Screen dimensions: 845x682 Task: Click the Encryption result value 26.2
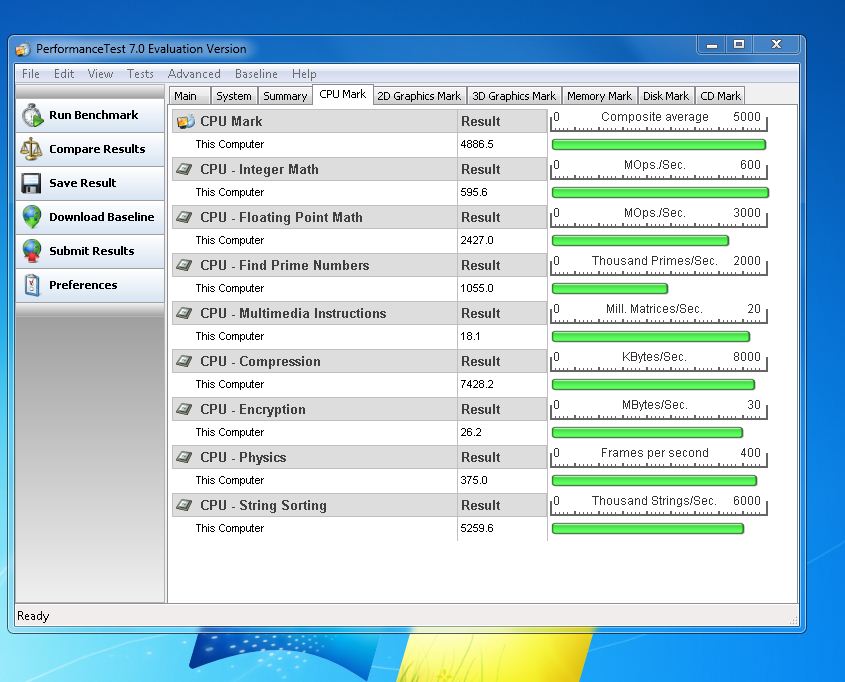click(x=471, y=432)
